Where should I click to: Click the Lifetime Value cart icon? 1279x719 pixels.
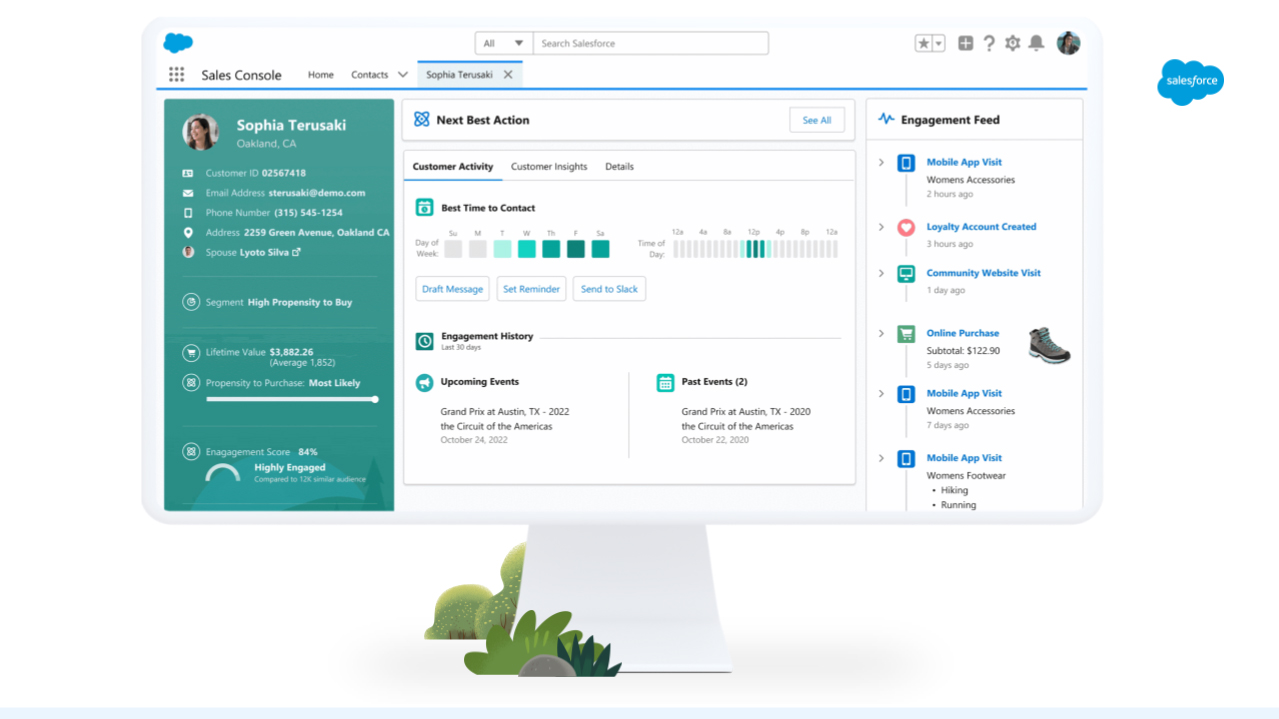pyautogui.click(x=191, y=353)
